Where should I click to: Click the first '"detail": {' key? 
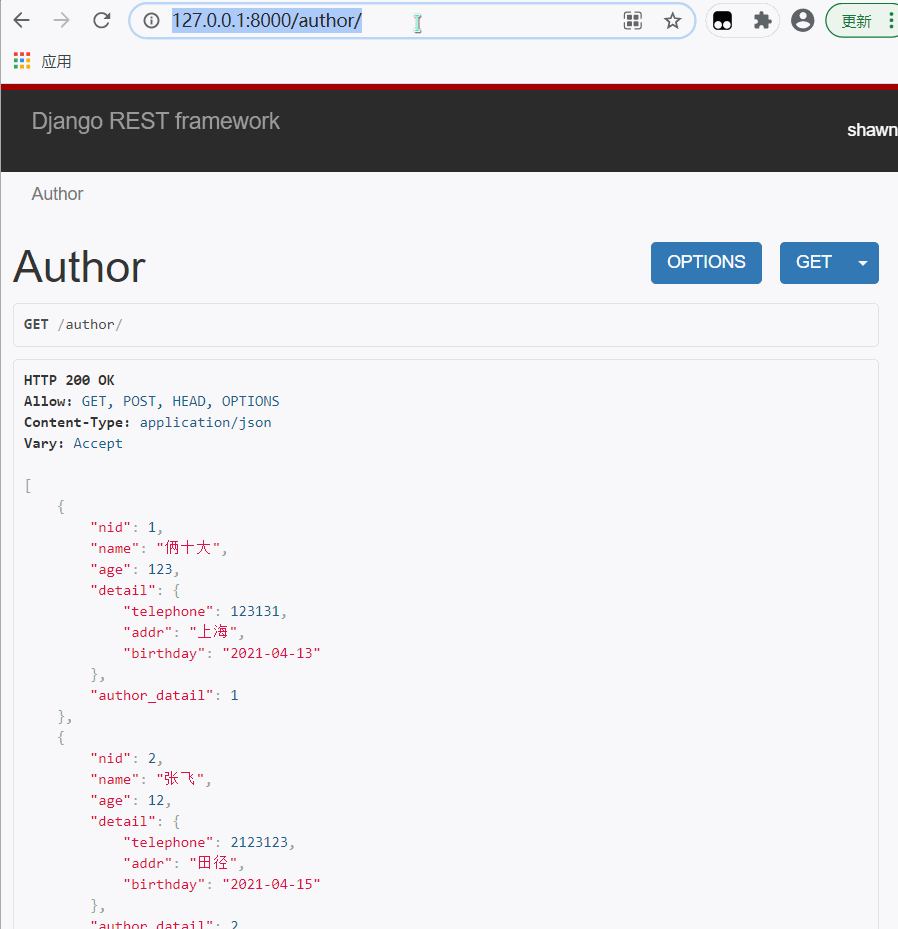[x=135, y=591]
